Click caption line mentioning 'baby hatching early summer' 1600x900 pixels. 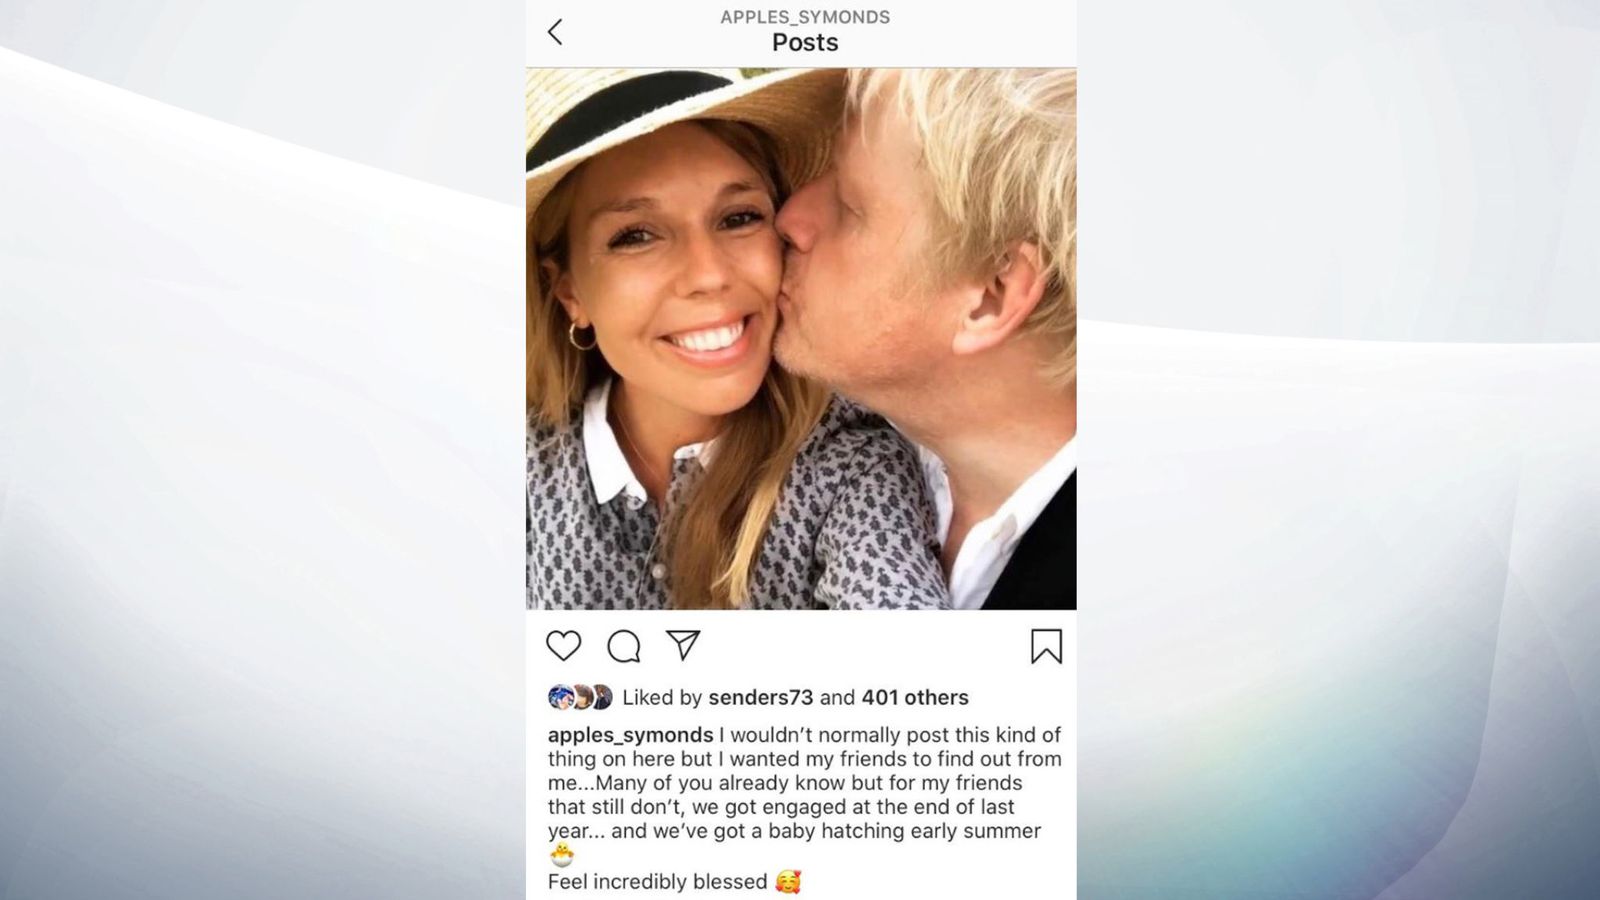pyautogui.click(x=794, y=831)
